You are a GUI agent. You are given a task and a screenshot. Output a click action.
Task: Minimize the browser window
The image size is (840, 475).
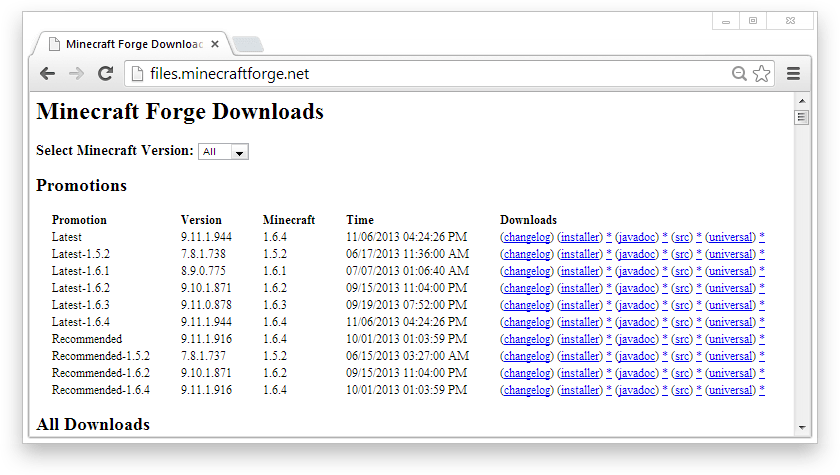726,21
